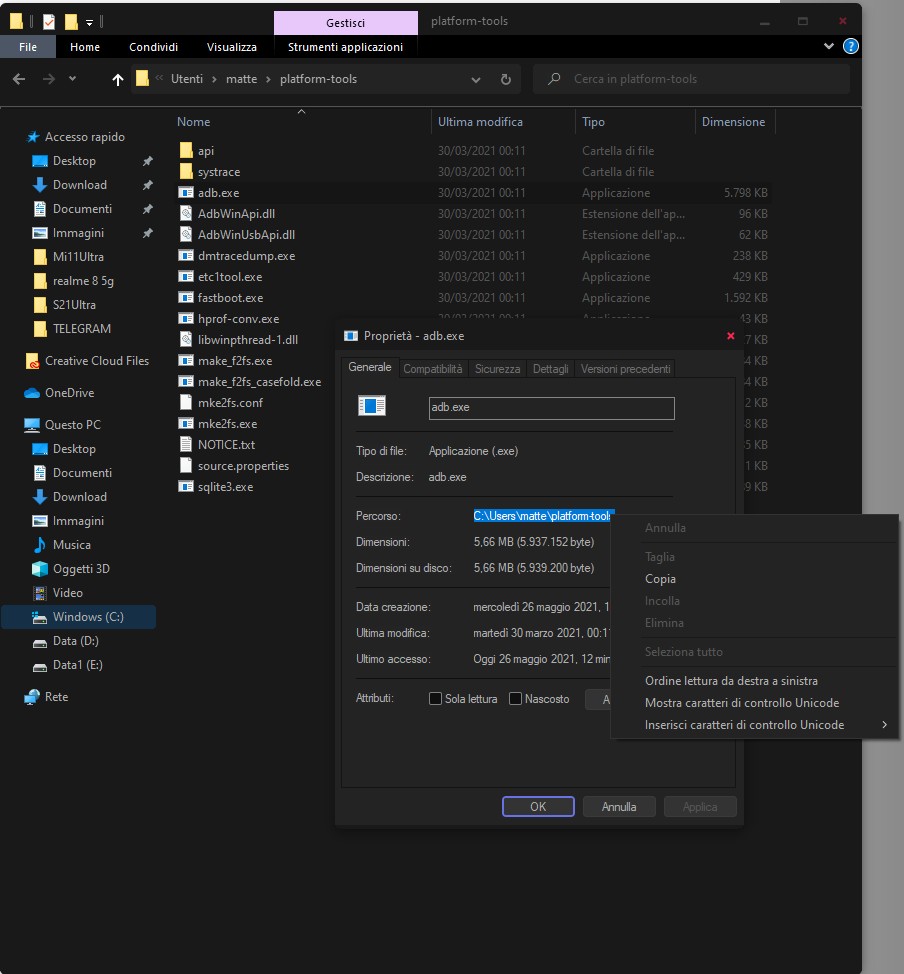Click the Annulla button in Properties dialog
The image size is (904, 974).
click(x=619, y=806)
